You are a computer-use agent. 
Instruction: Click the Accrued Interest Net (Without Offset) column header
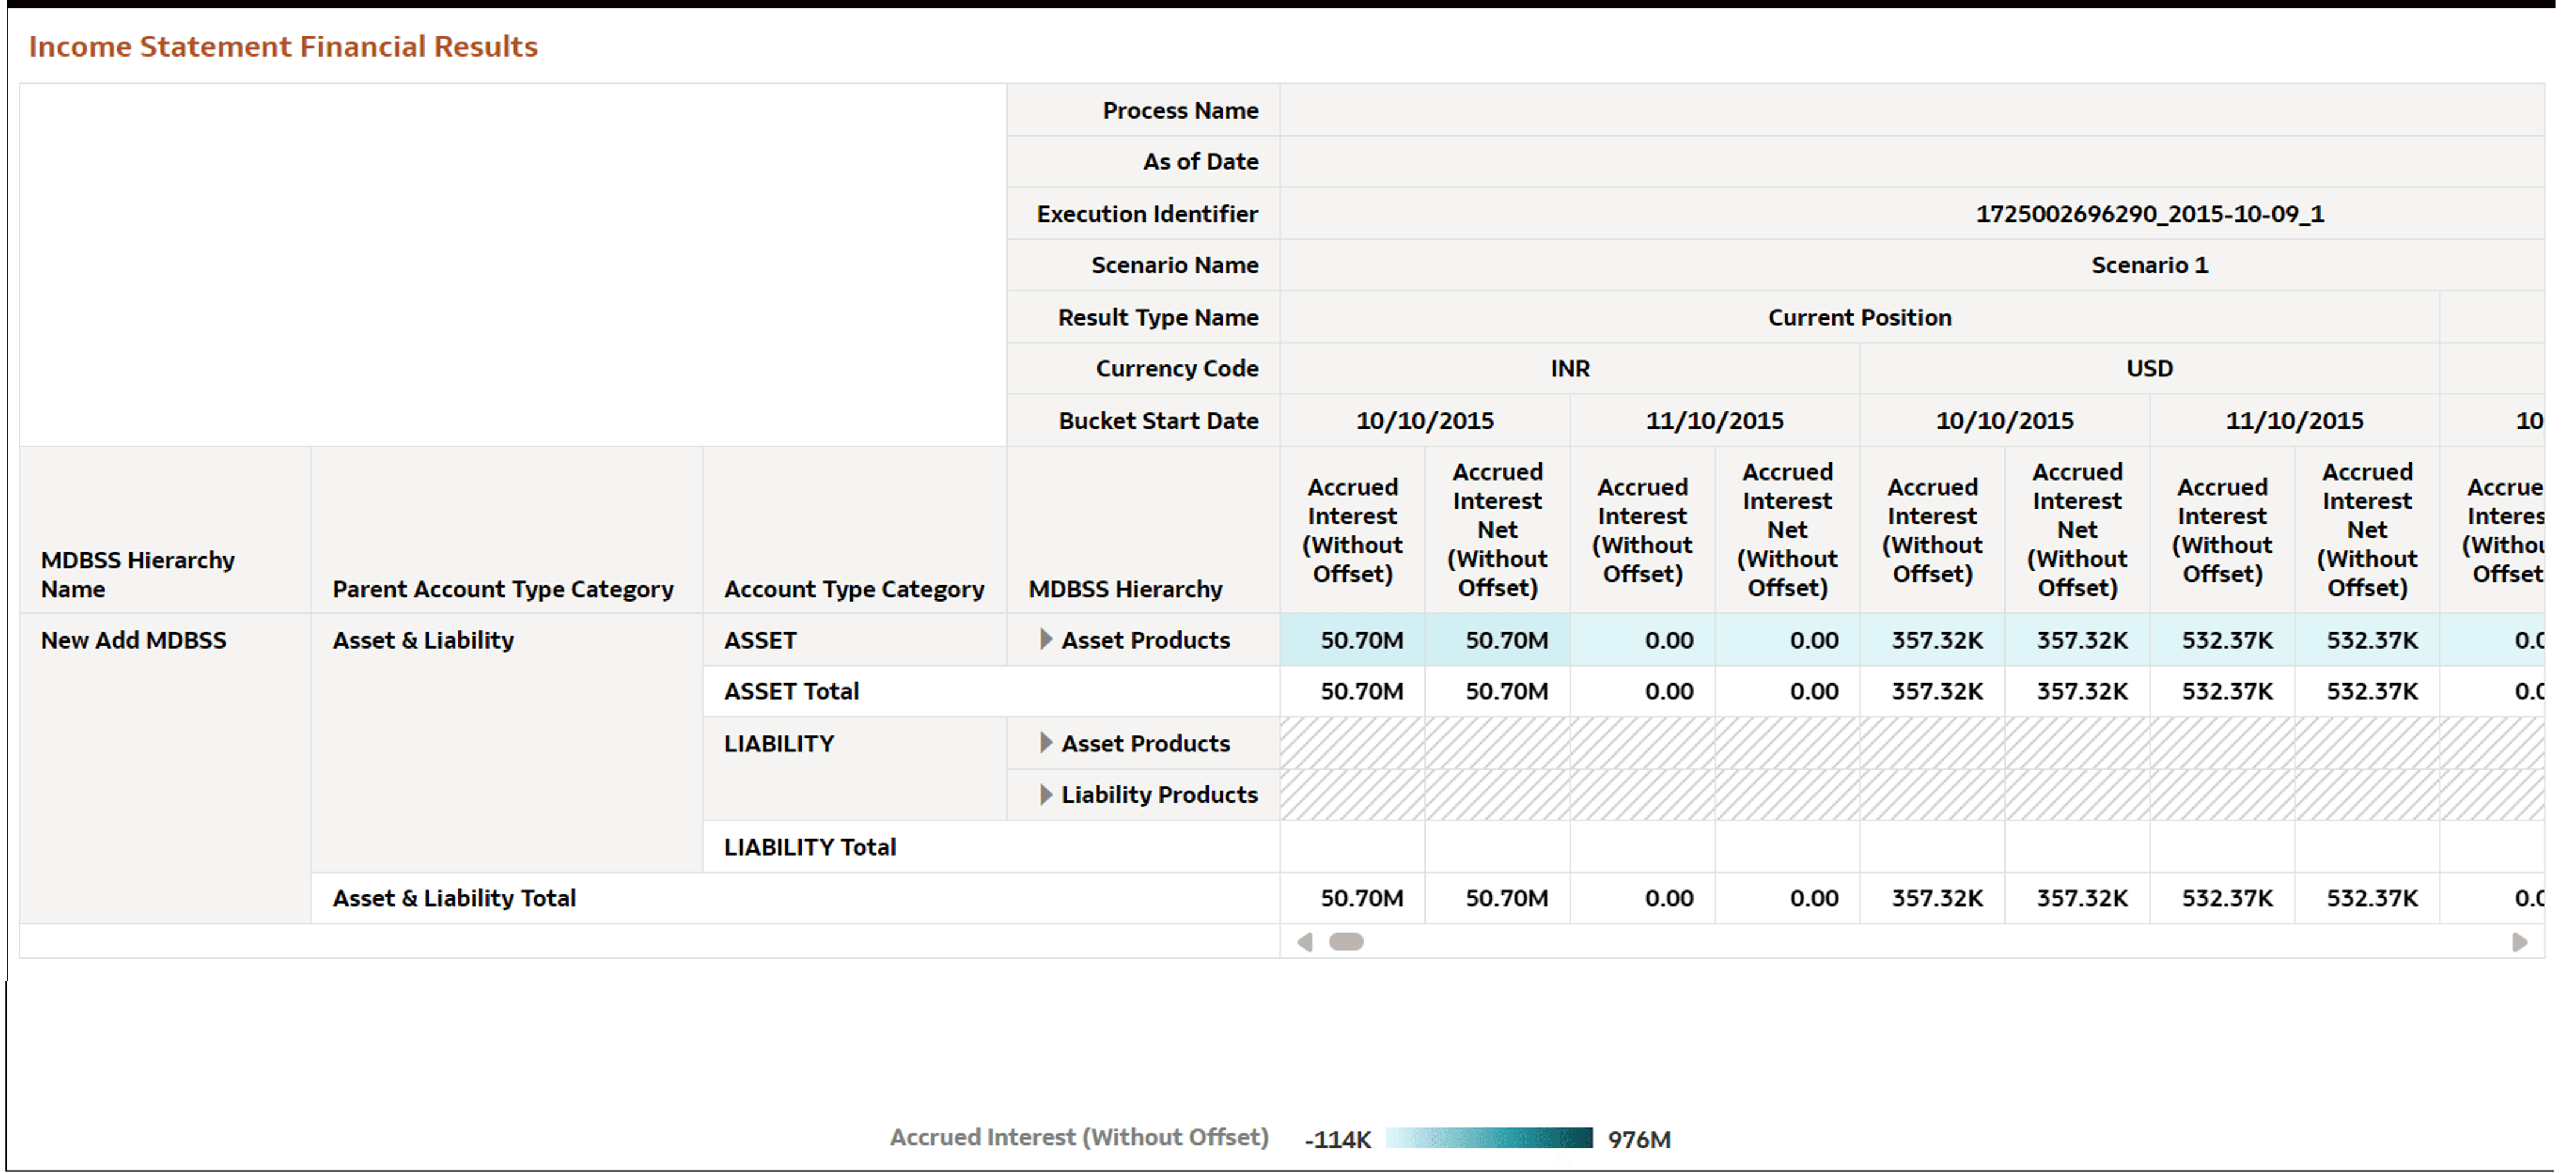click(x=1497, y=529)
